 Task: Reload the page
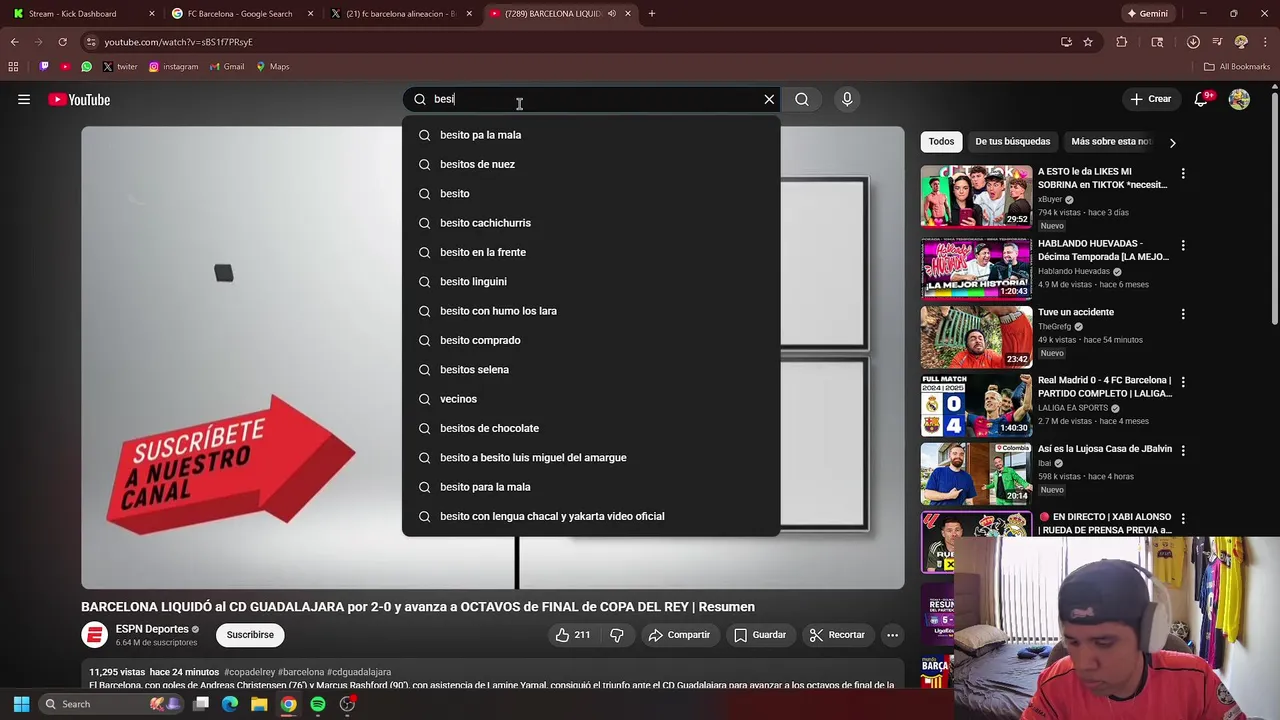[x=62, y=42]
